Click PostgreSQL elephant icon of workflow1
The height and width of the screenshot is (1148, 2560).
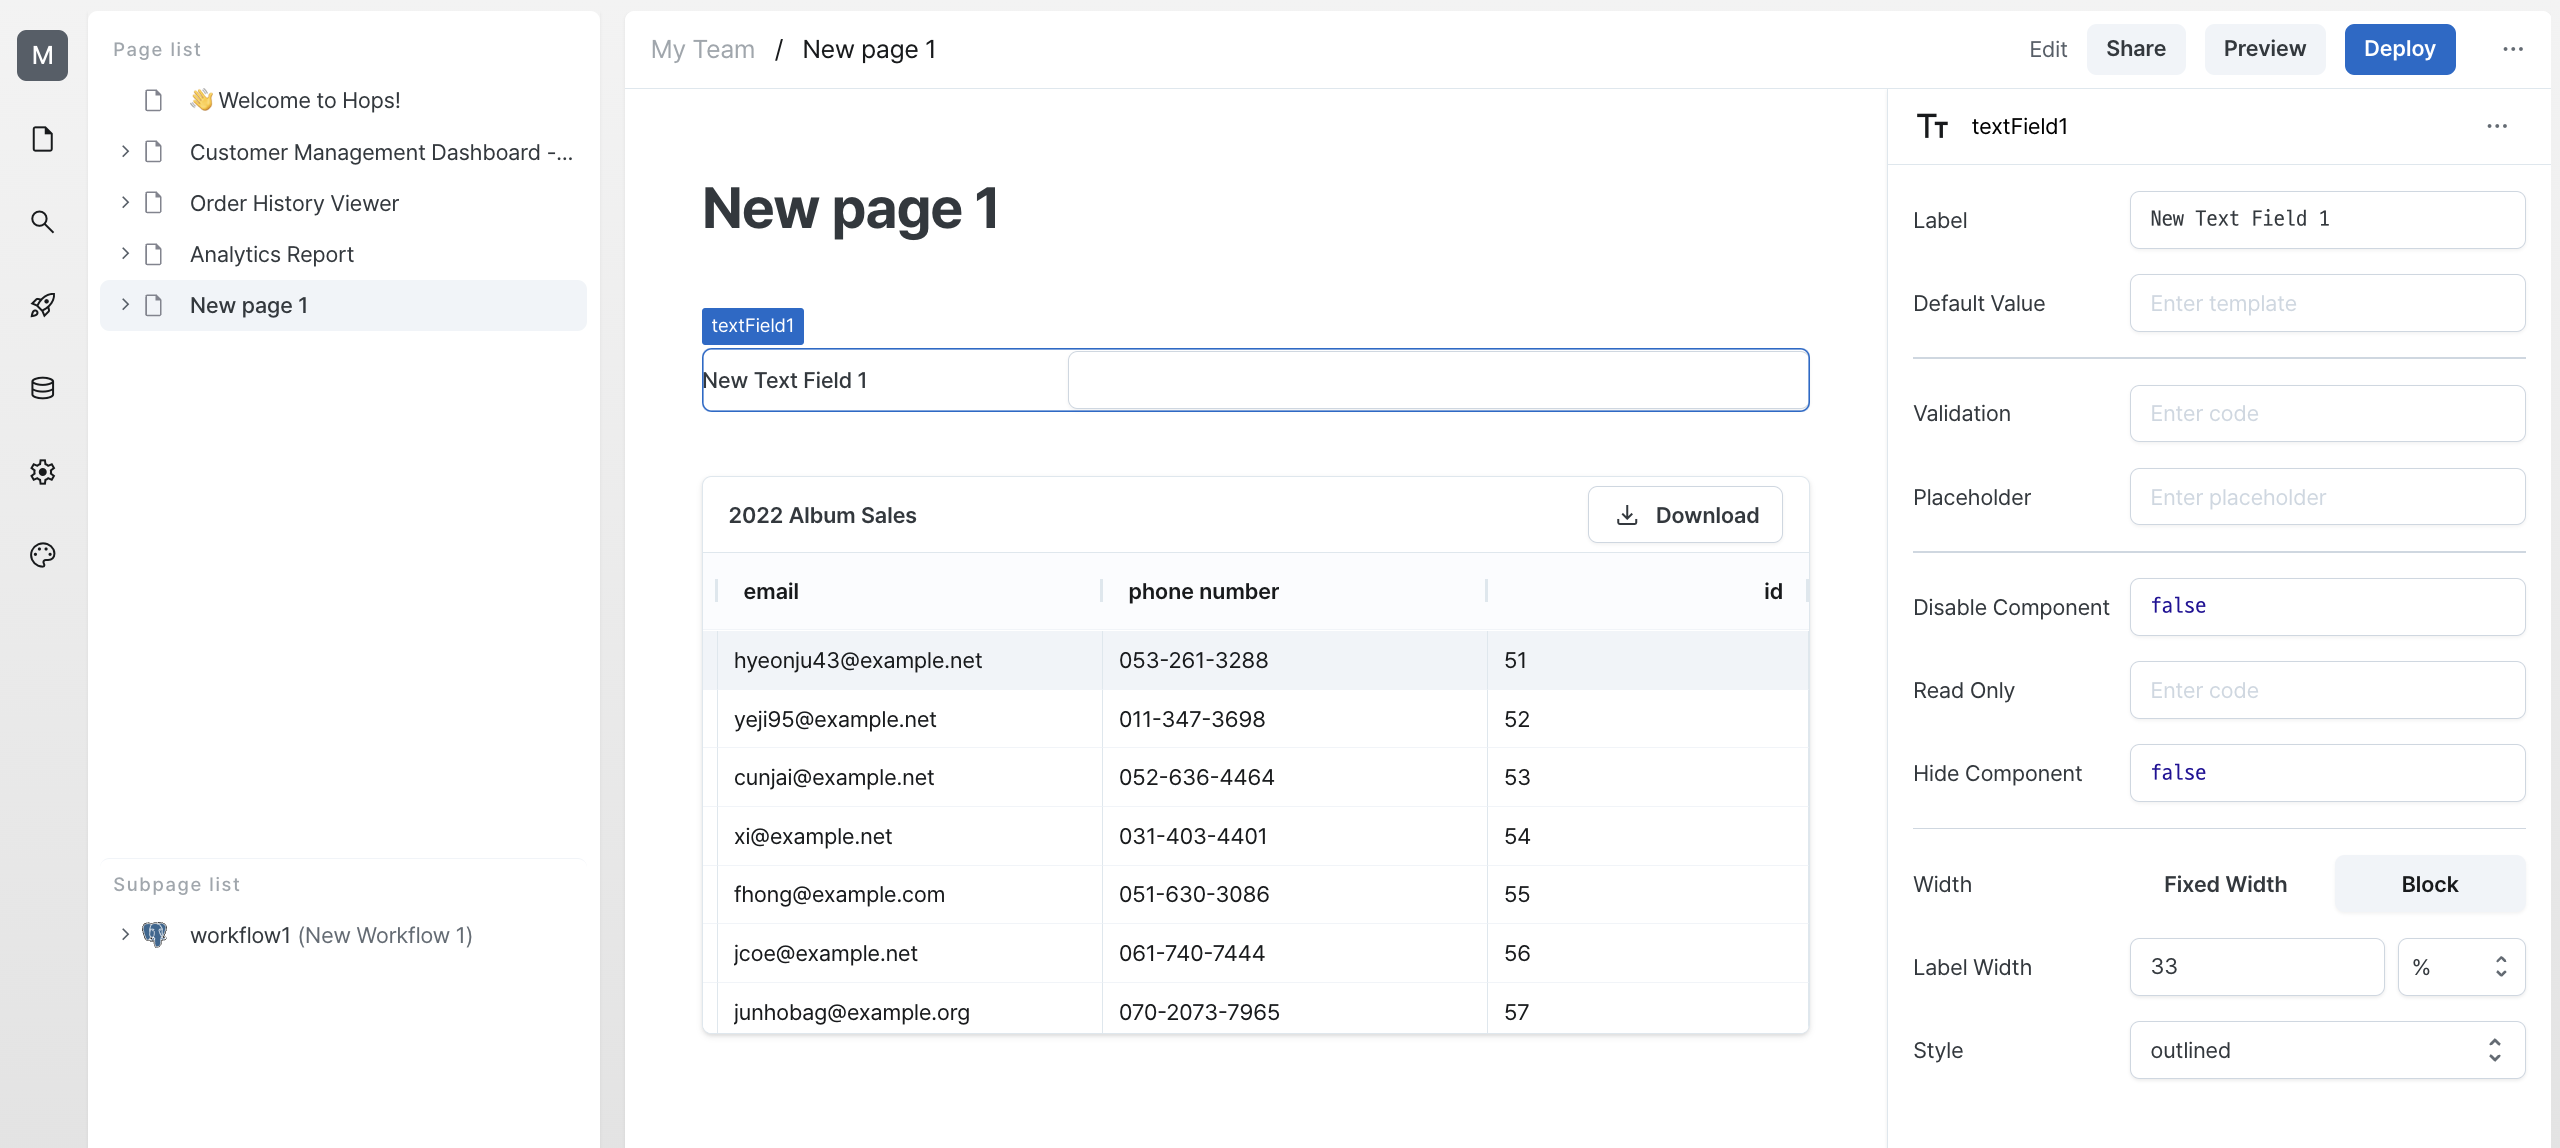[x=154, y=935]
